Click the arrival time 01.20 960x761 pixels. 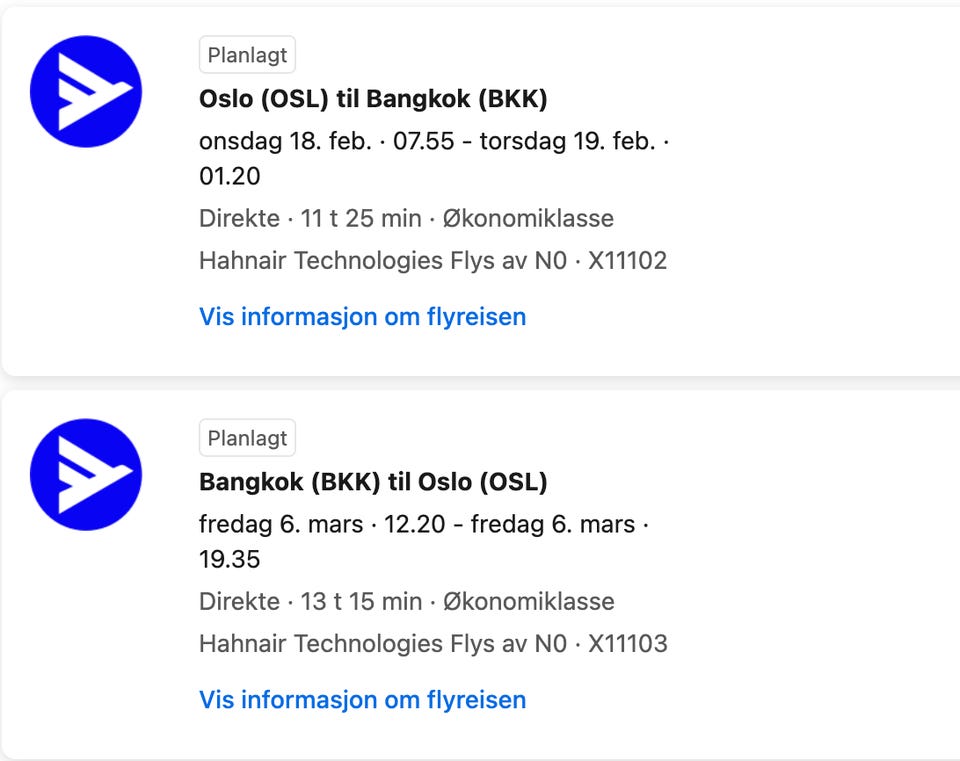click(x=230, y=177)
